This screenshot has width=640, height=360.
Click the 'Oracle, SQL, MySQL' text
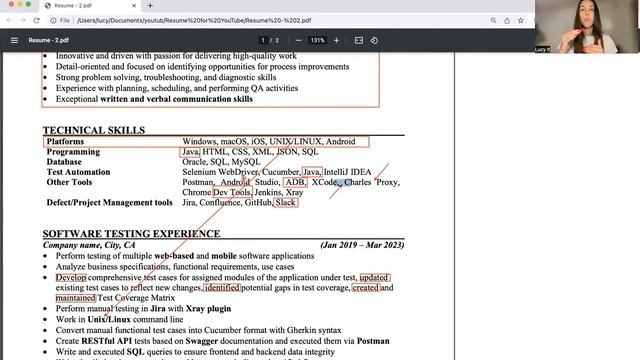pos(221,162)
